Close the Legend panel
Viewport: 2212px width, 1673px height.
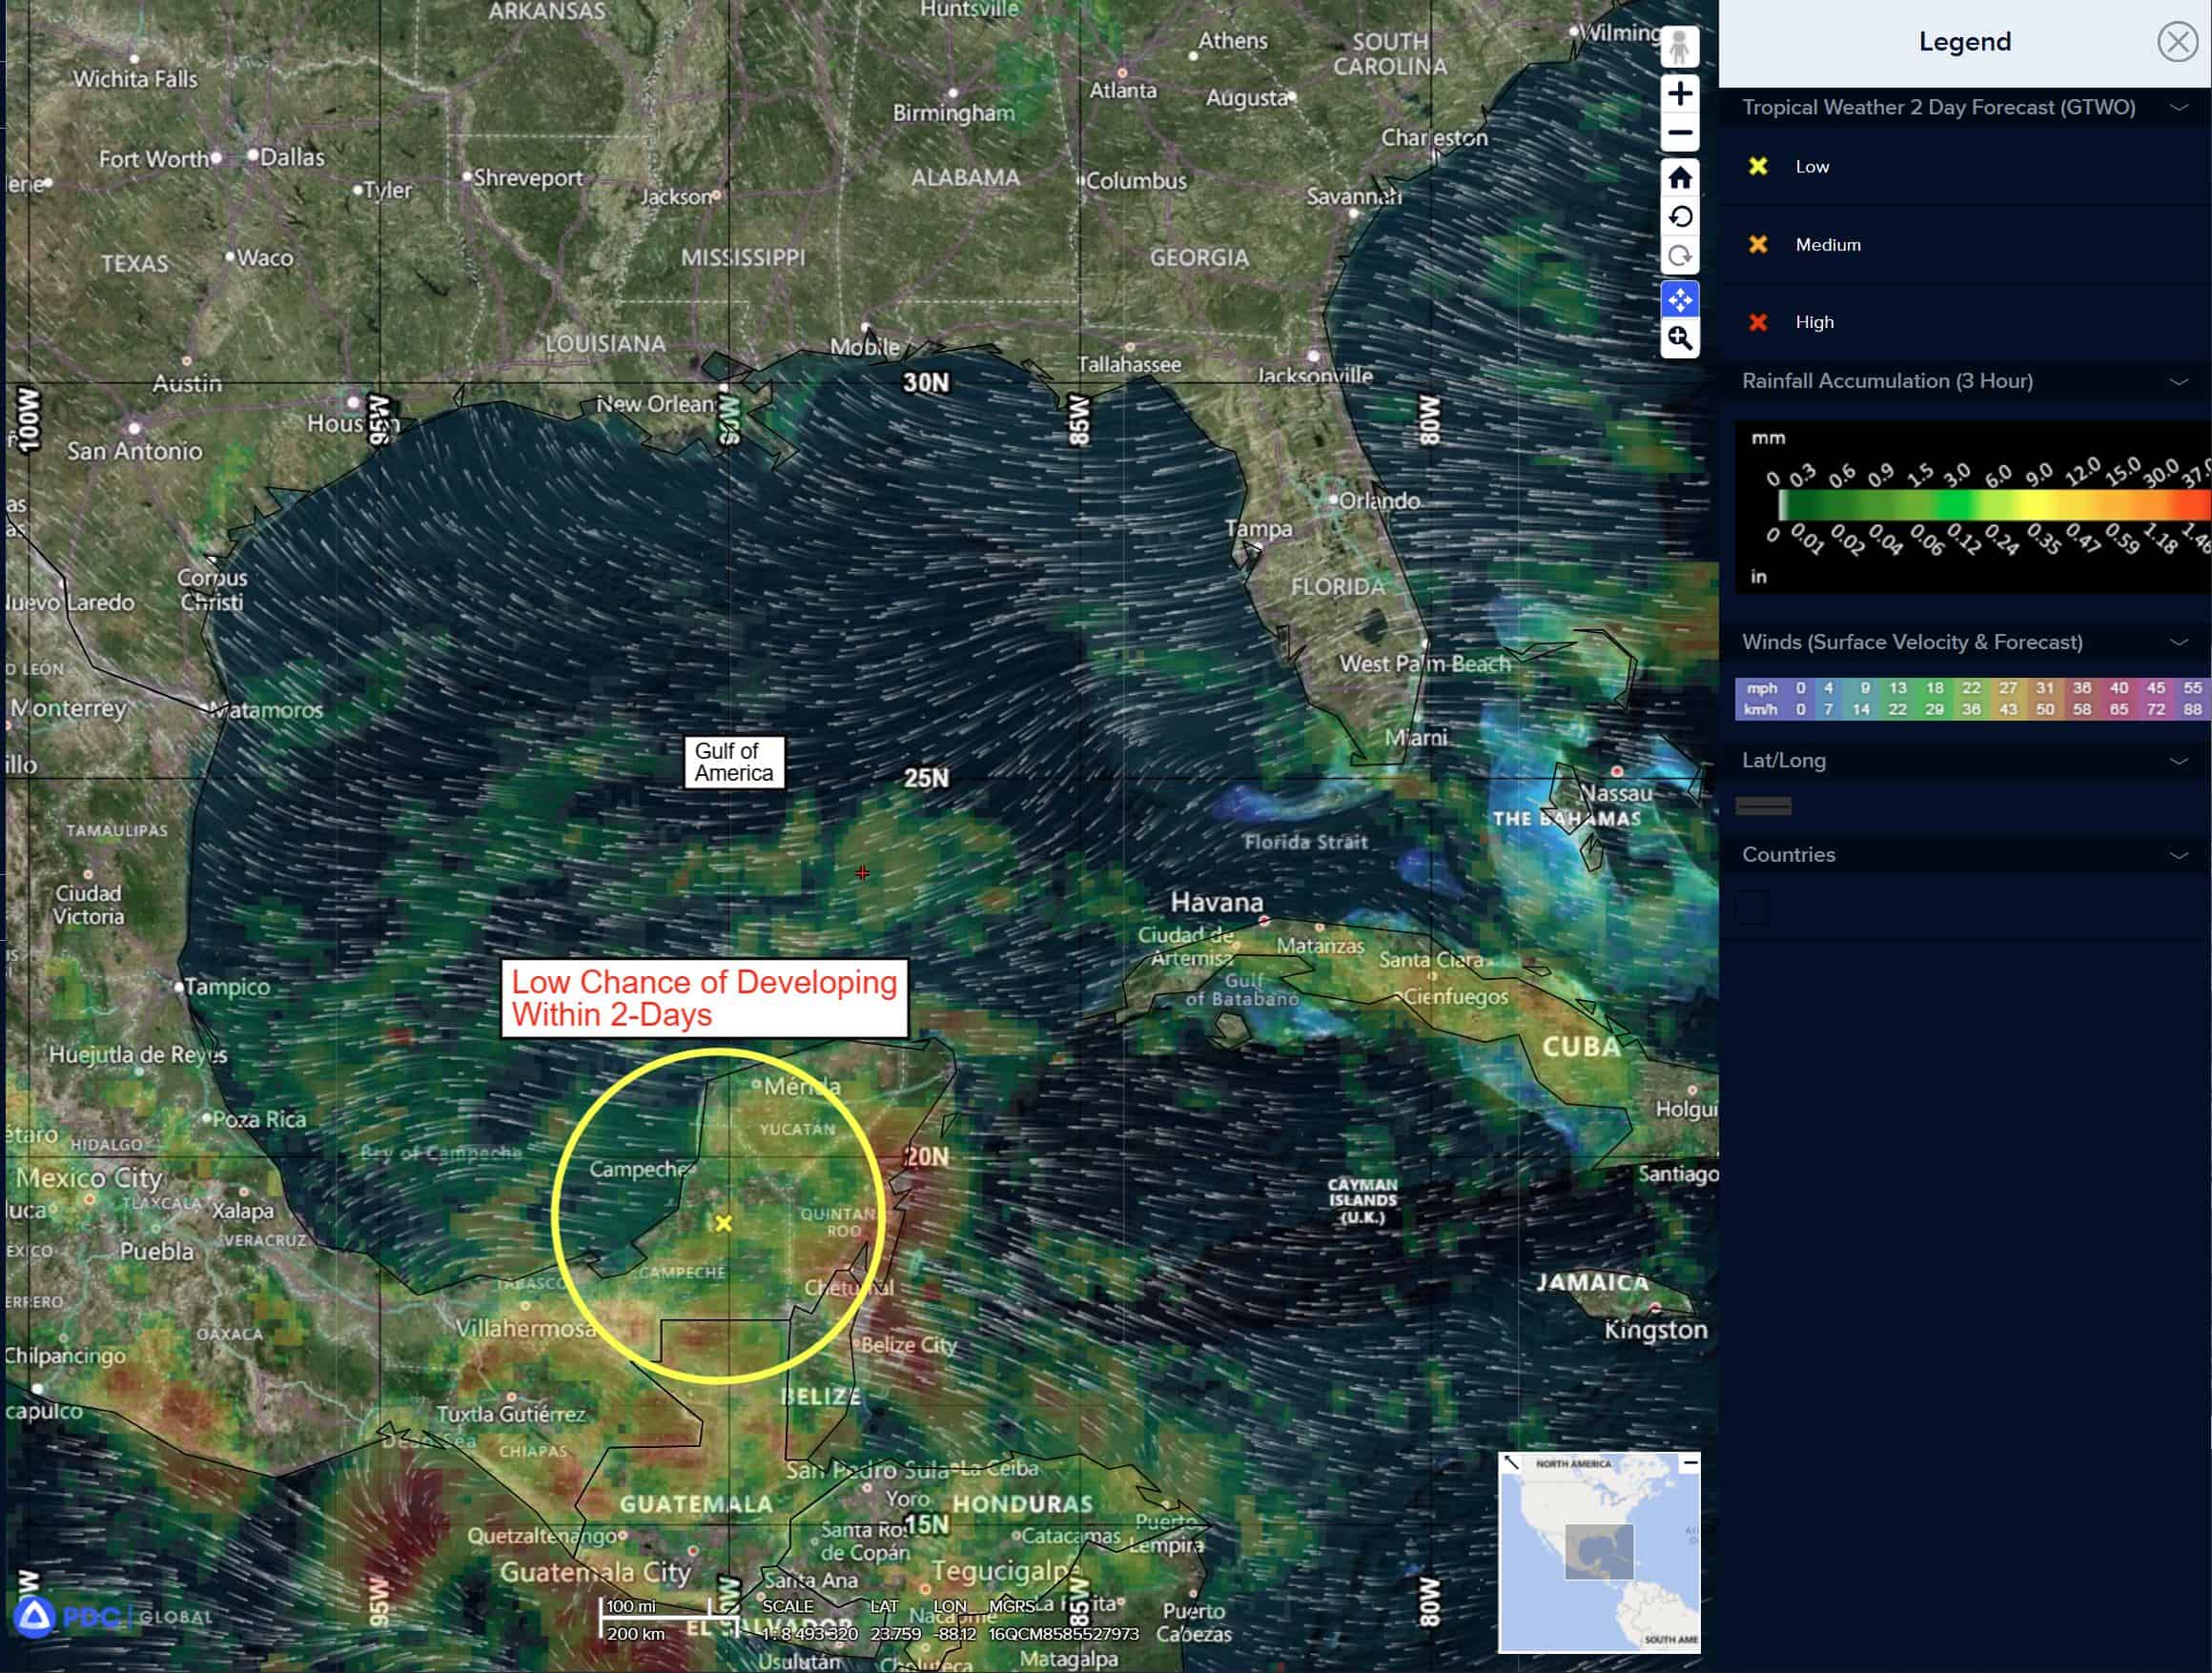(x=2176, y=42)
